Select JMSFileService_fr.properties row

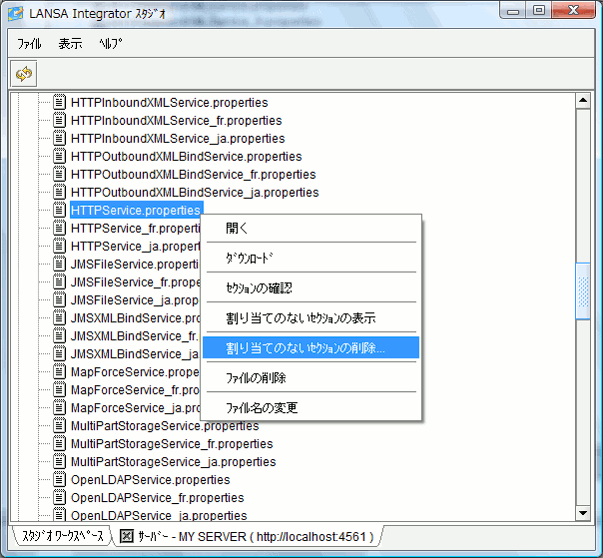tap(135, 282)
